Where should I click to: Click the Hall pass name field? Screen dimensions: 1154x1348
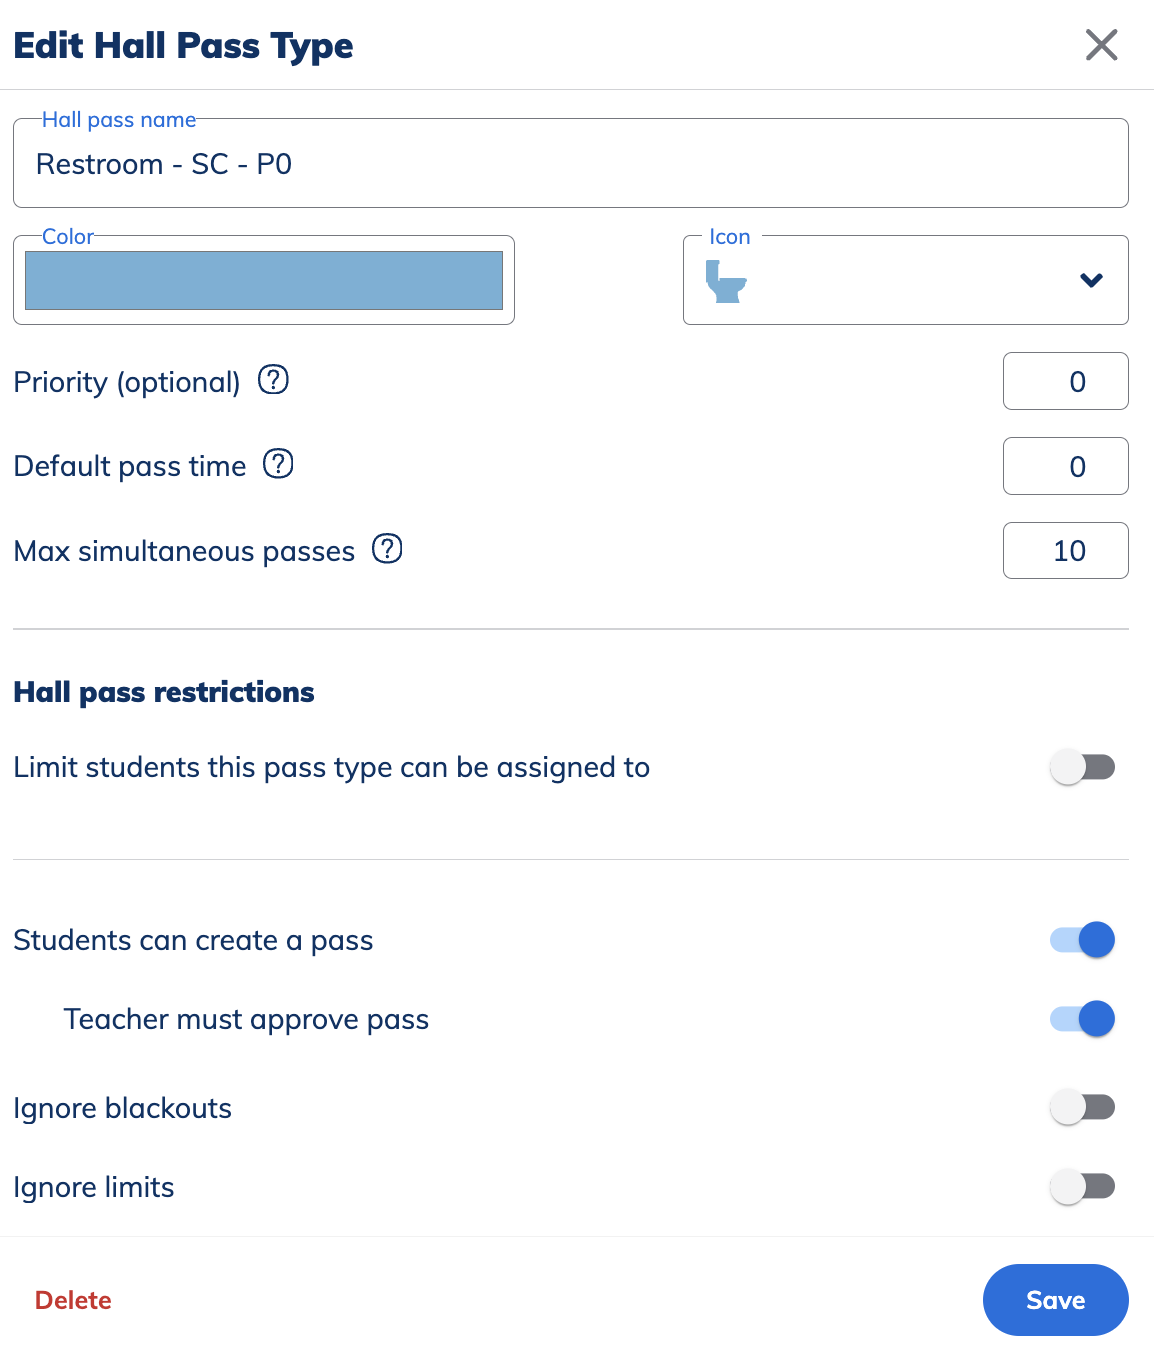571,163
